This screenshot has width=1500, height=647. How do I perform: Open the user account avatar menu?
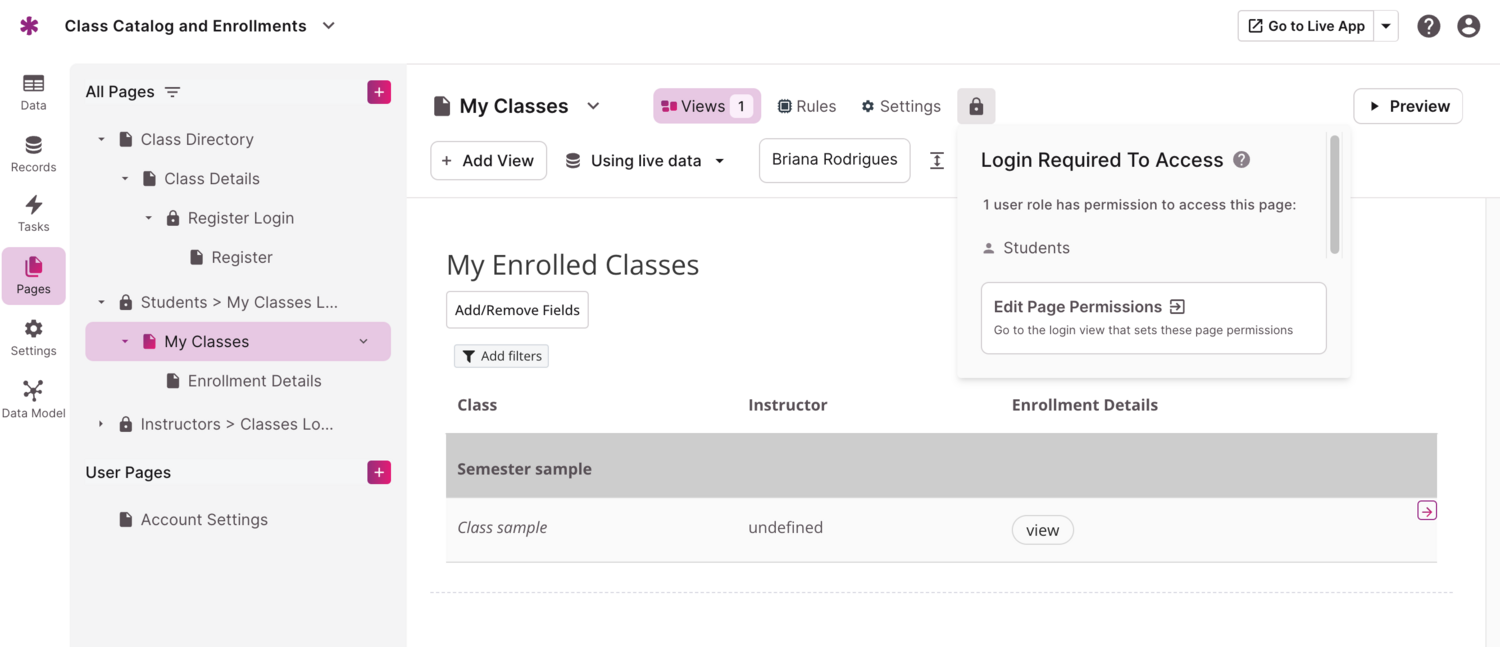coord(1468,26)
